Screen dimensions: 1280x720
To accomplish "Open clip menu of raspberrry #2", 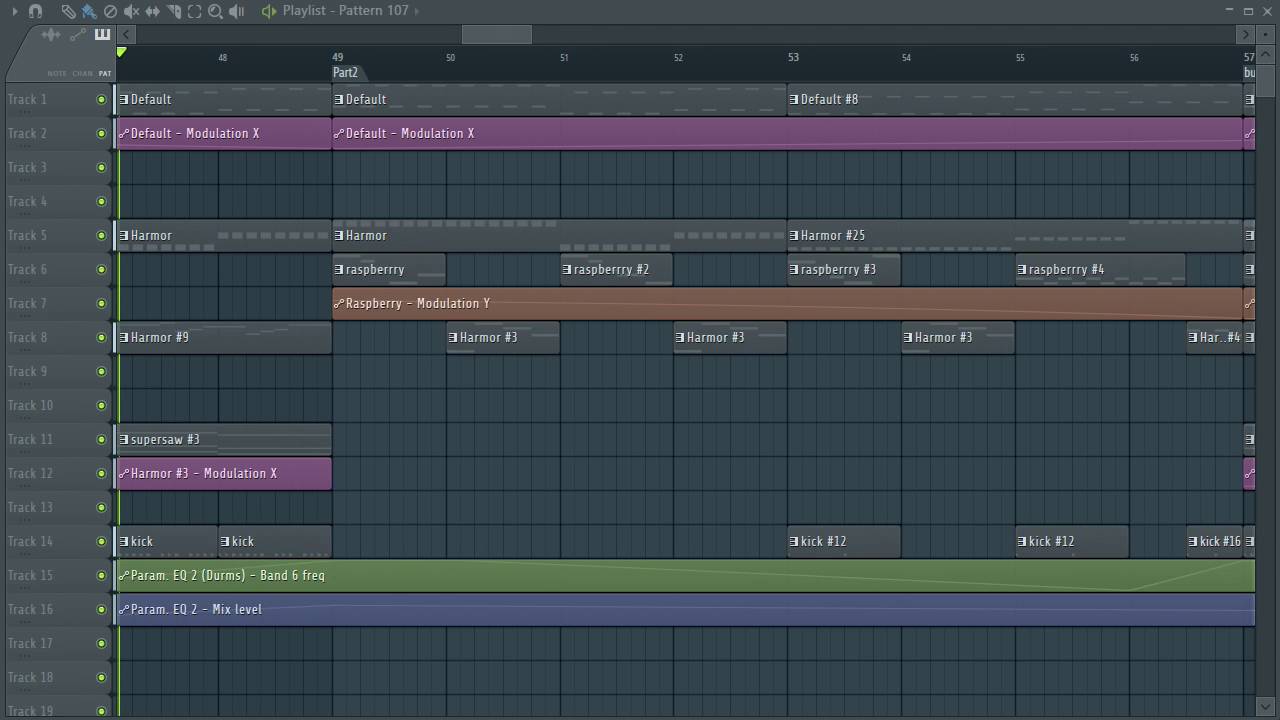I will tap(567, 269).
